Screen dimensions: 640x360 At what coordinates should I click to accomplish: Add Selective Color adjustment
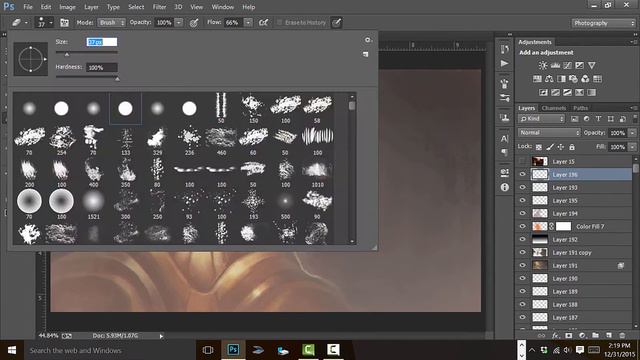click(x=579, y=93)
